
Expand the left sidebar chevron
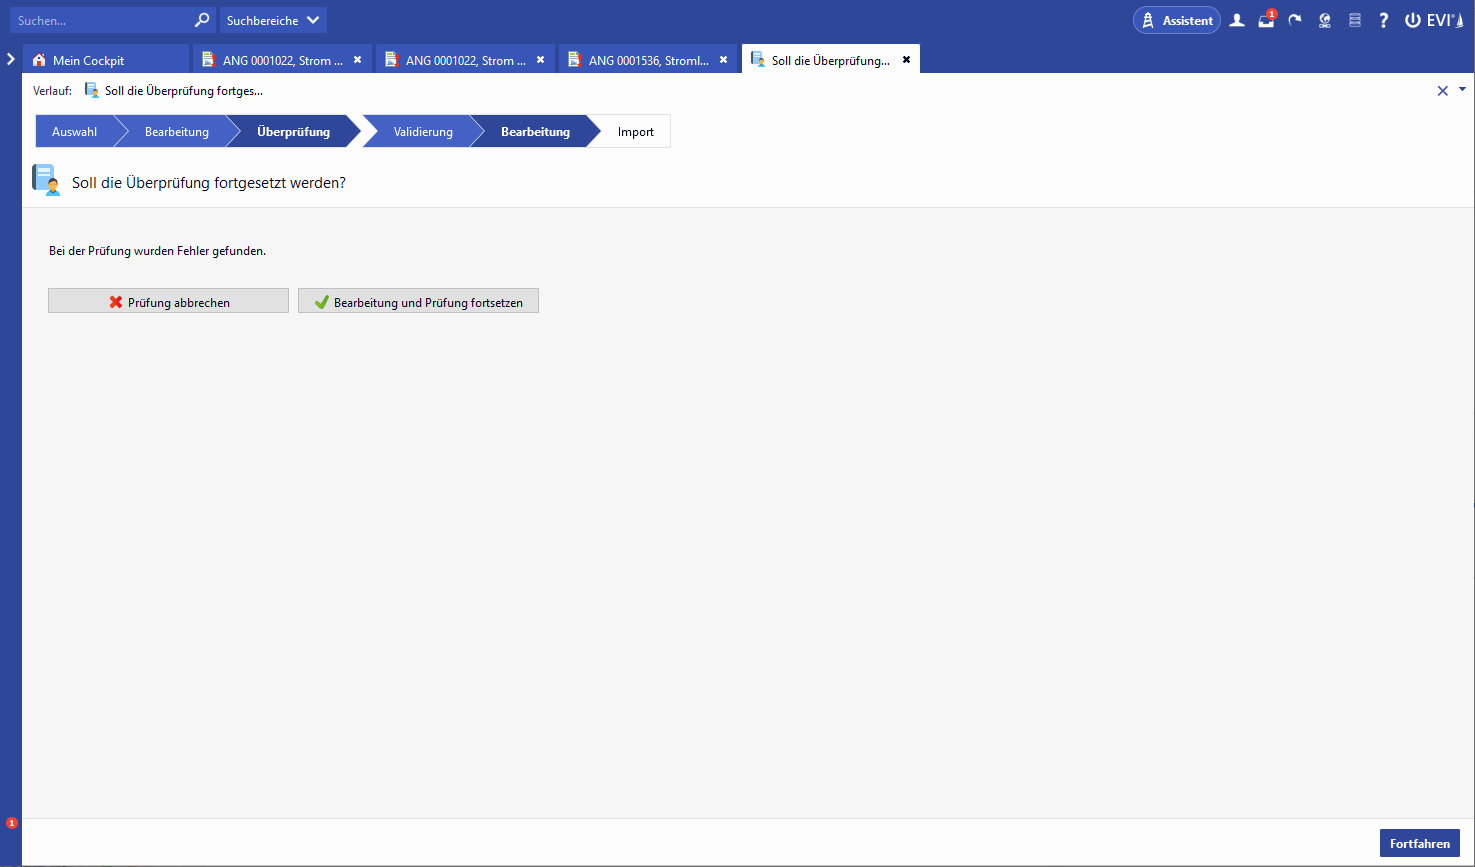[x=11, y=59]
